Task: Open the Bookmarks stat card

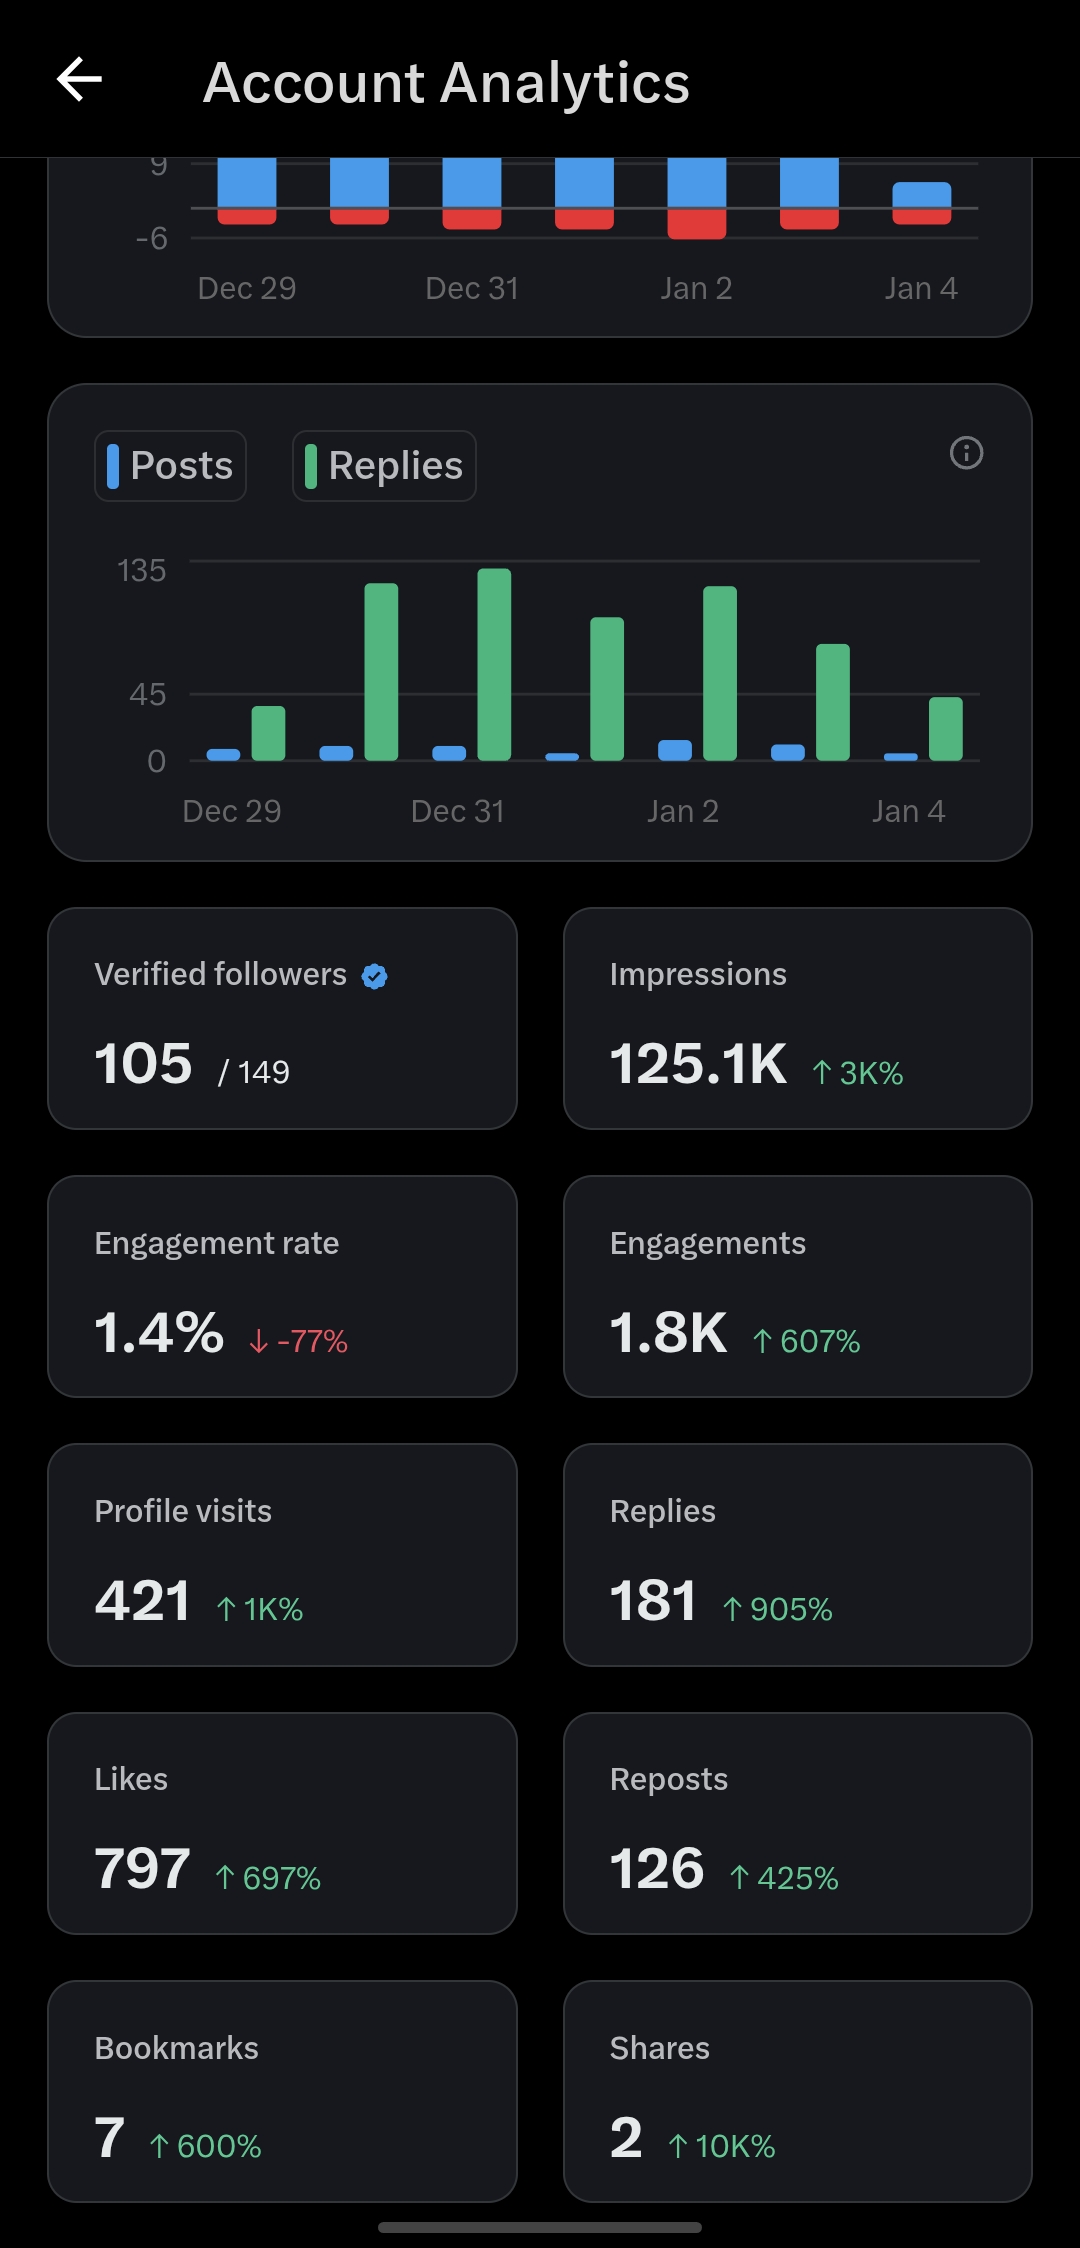Action: point(282,2091)
